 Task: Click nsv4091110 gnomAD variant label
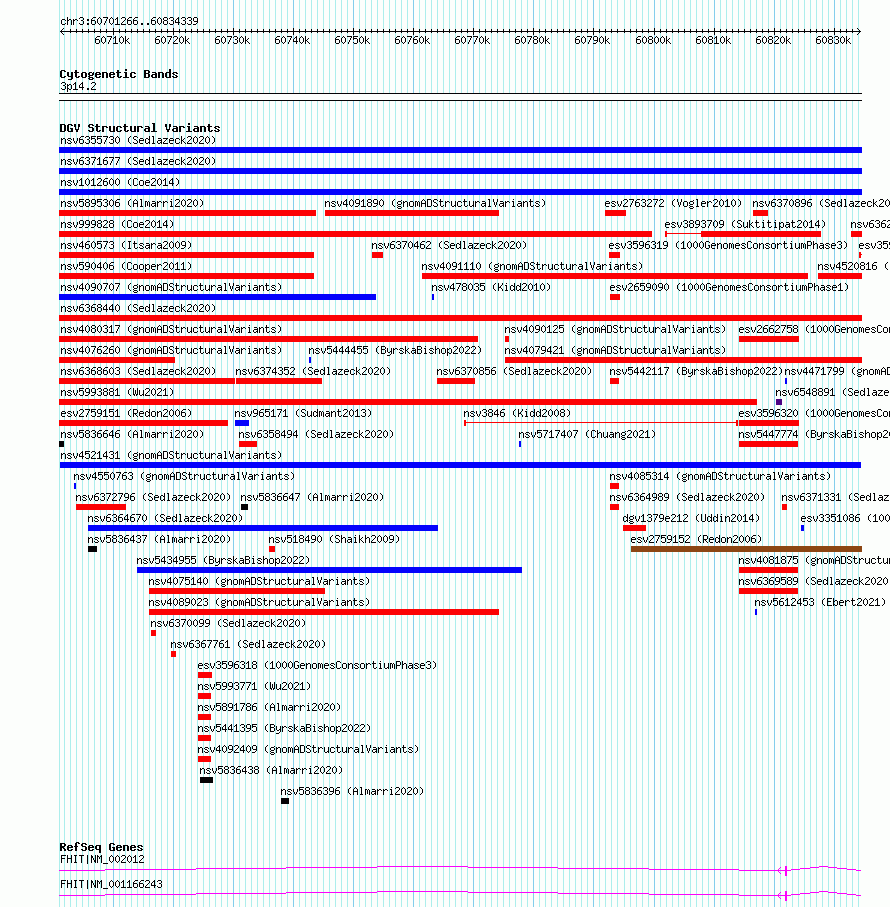click(x=532, y=266)
